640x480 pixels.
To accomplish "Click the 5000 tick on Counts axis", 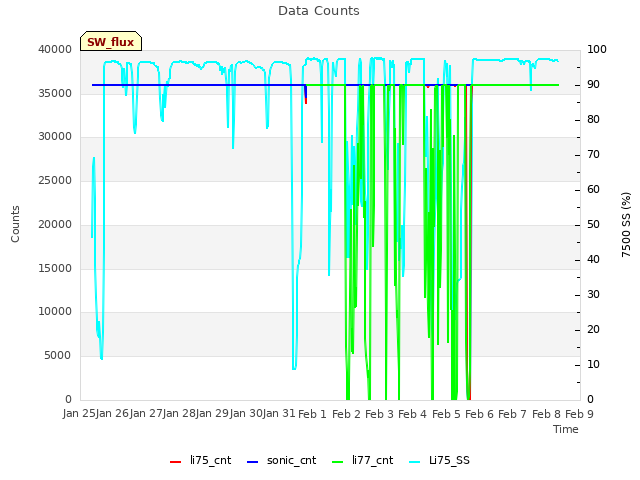I will click(x=58, y=356).
